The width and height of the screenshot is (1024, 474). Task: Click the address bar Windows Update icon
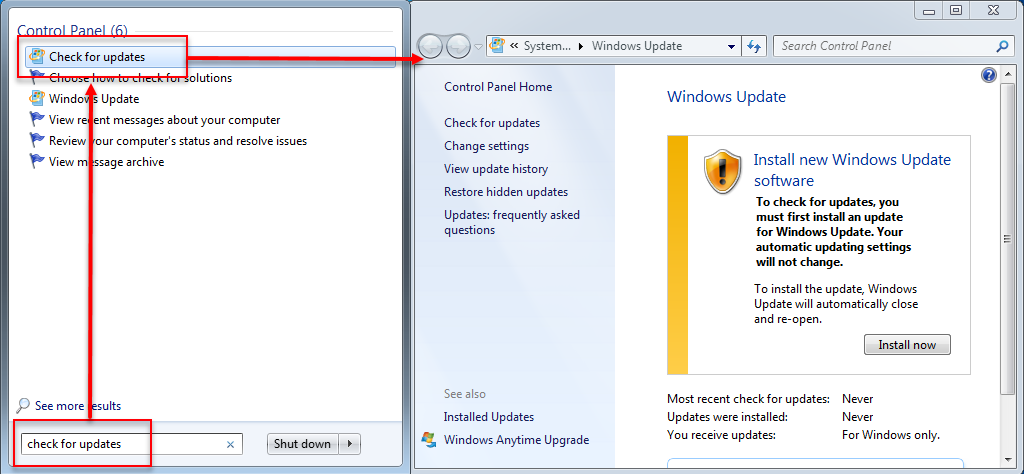tap(498, 46)
